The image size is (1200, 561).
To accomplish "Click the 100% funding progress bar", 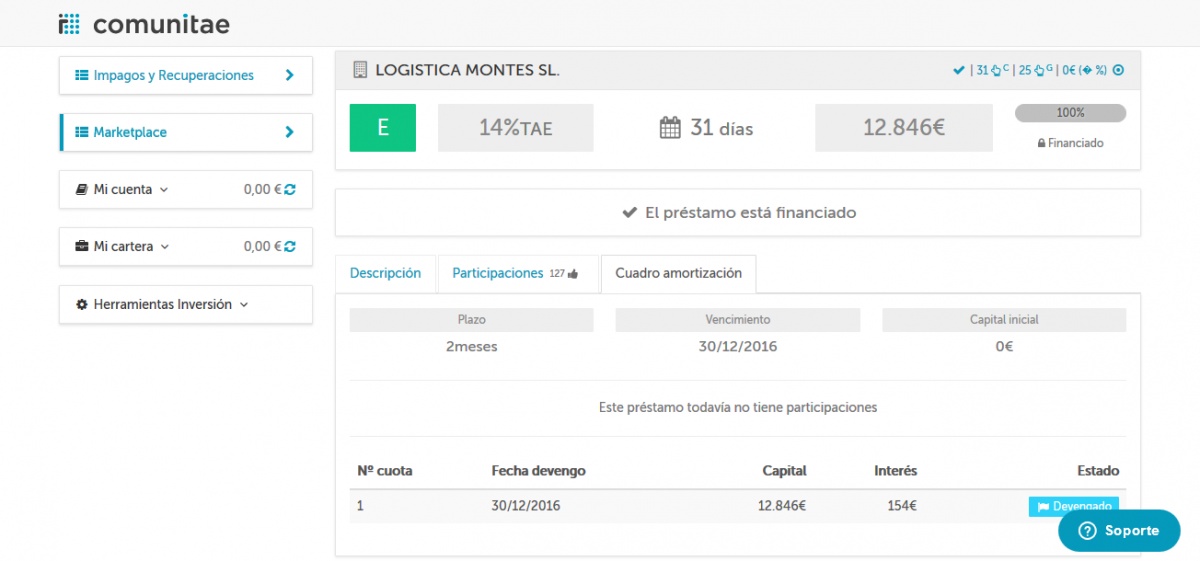I will (x=1070, y=113).
